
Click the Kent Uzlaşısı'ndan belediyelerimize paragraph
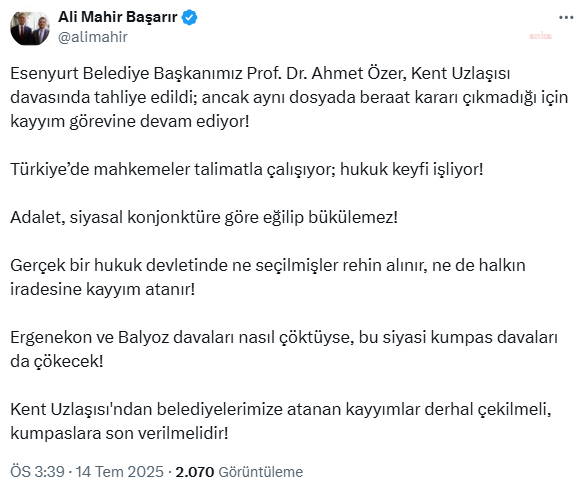[281, 421]
